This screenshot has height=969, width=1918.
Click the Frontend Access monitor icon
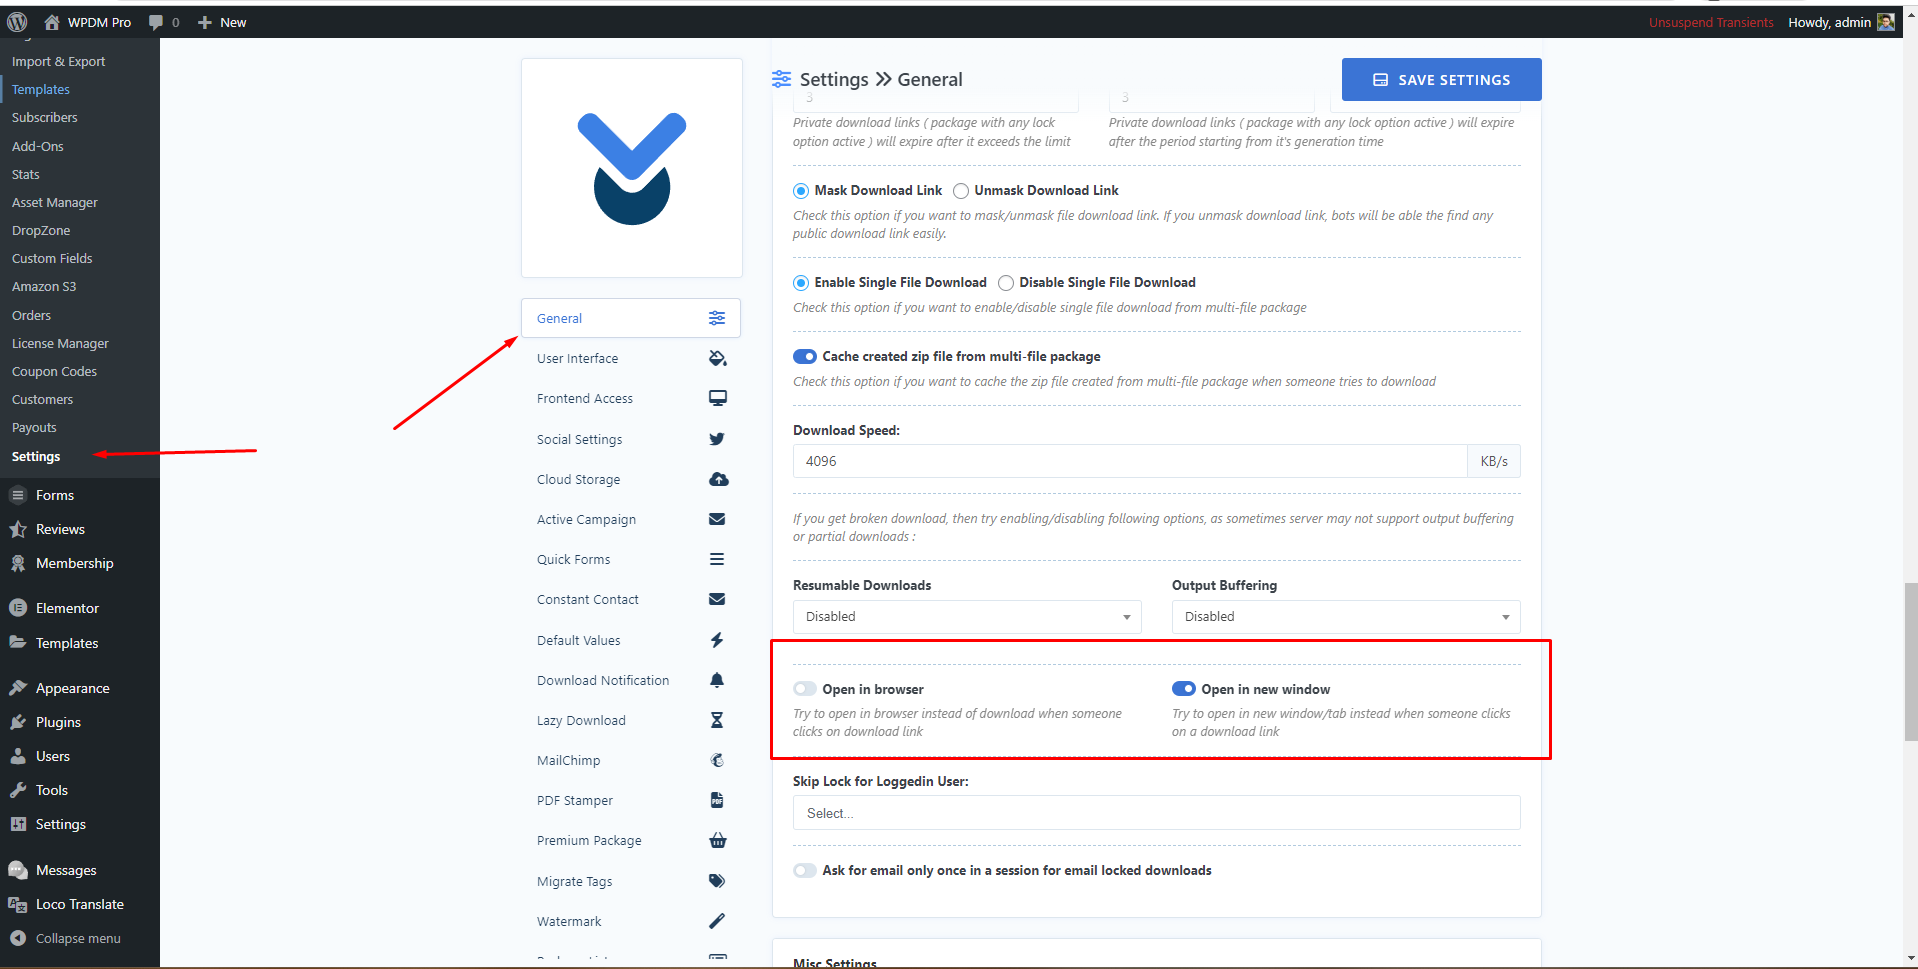718,398
